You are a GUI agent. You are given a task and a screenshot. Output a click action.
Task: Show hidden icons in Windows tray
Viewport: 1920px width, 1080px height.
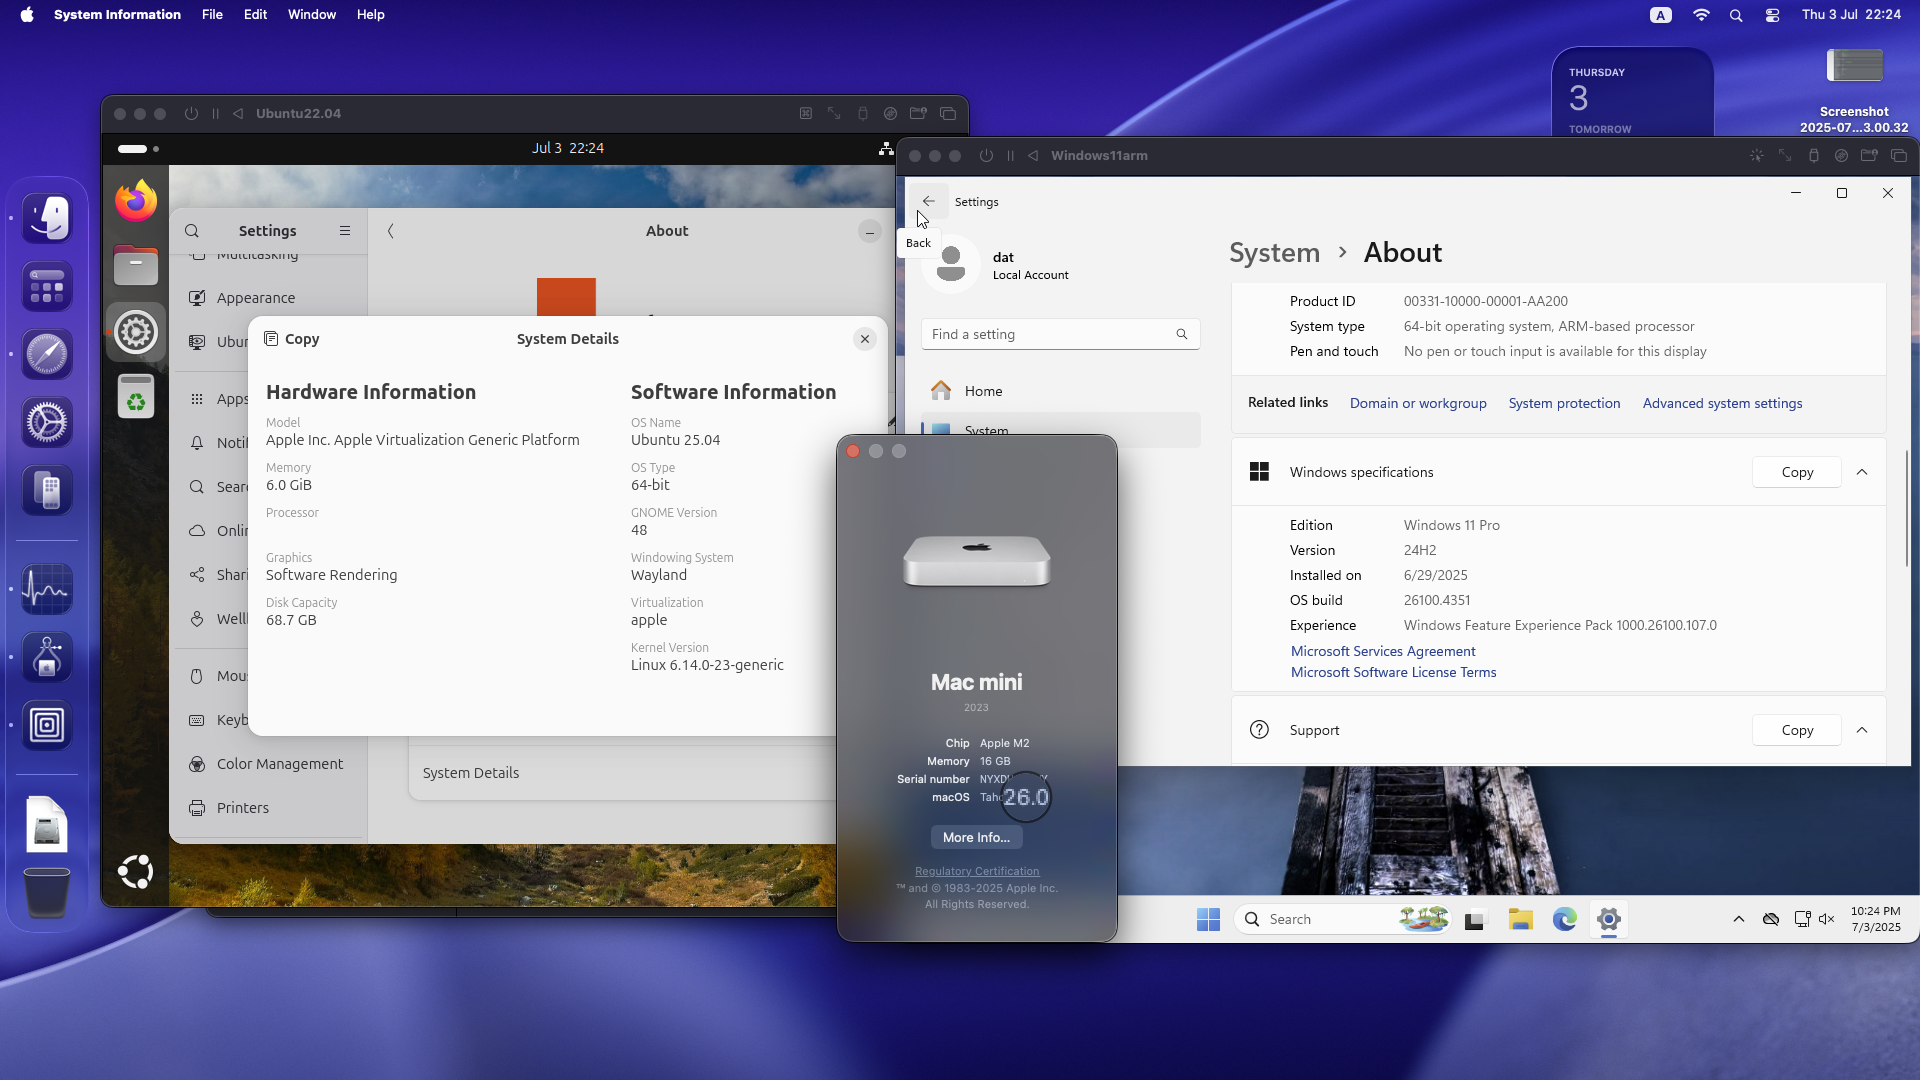(x=1739, y=919)
